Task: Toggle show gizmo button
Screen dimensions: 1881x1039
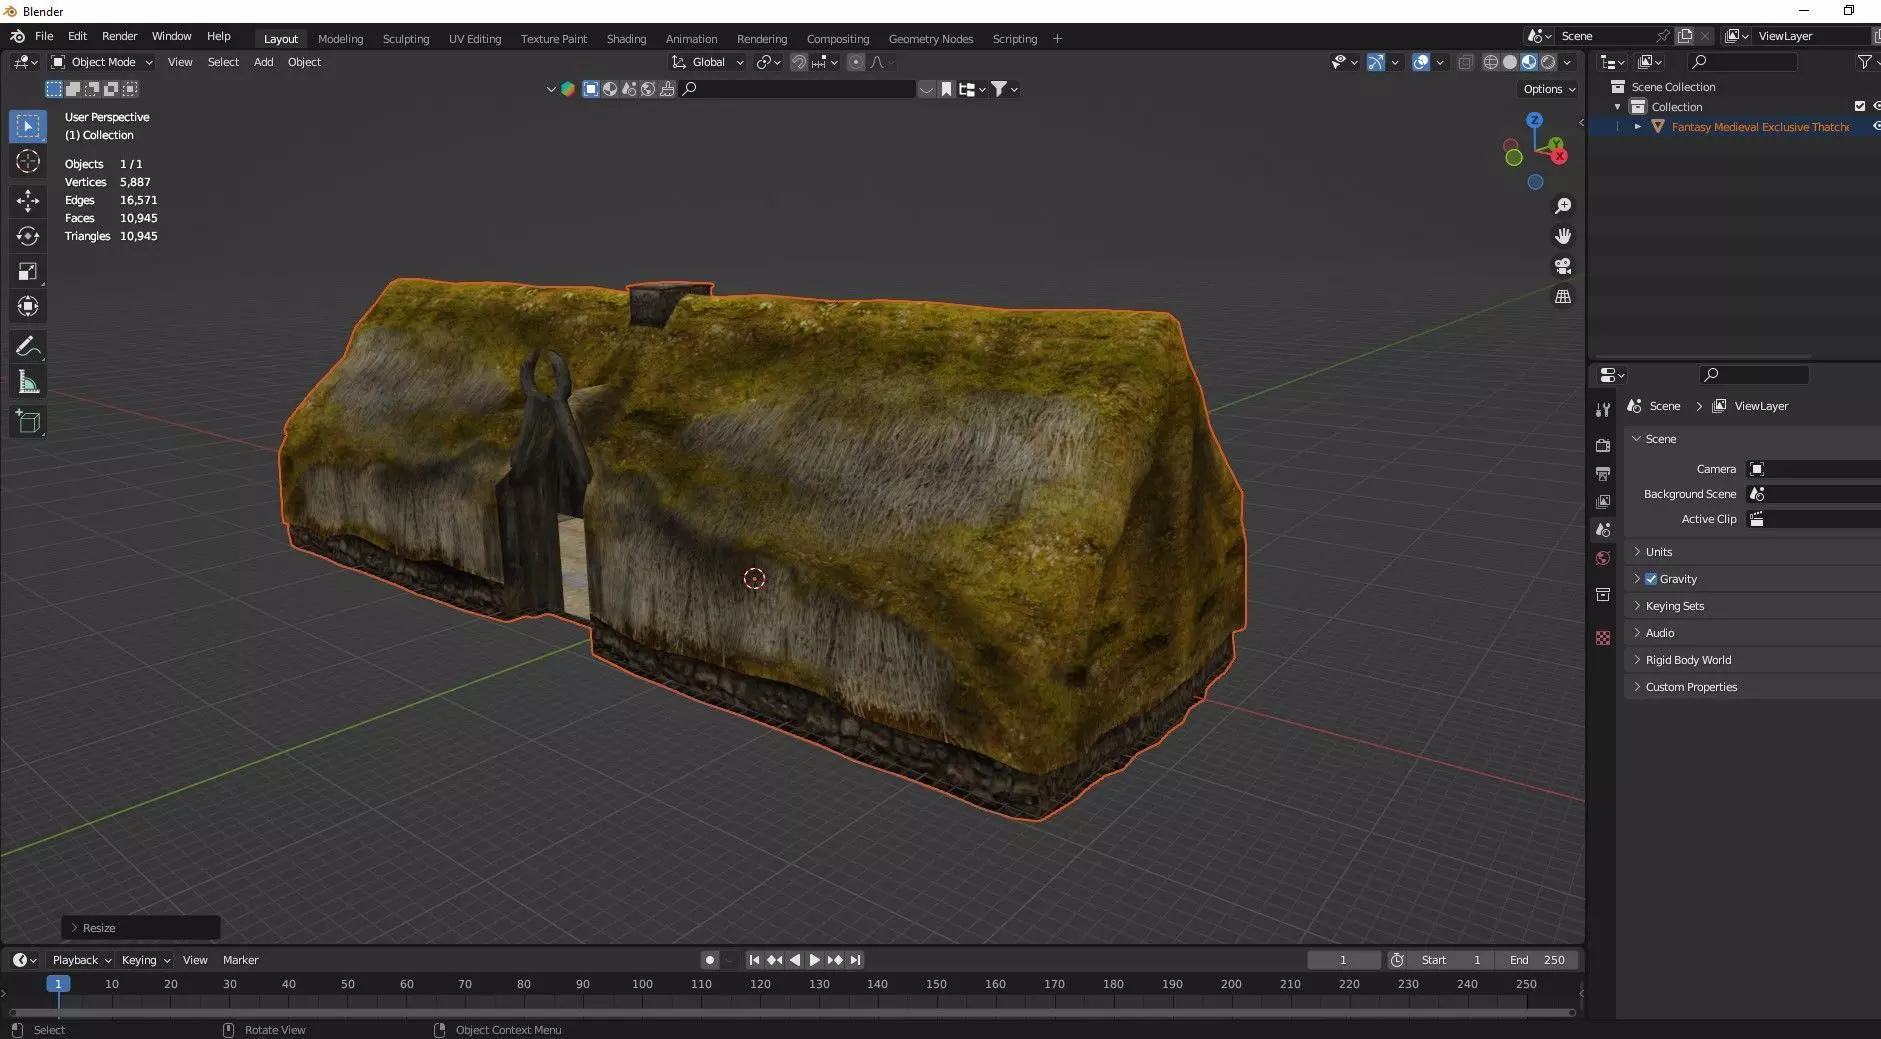Action: [x=1376, y=62]
